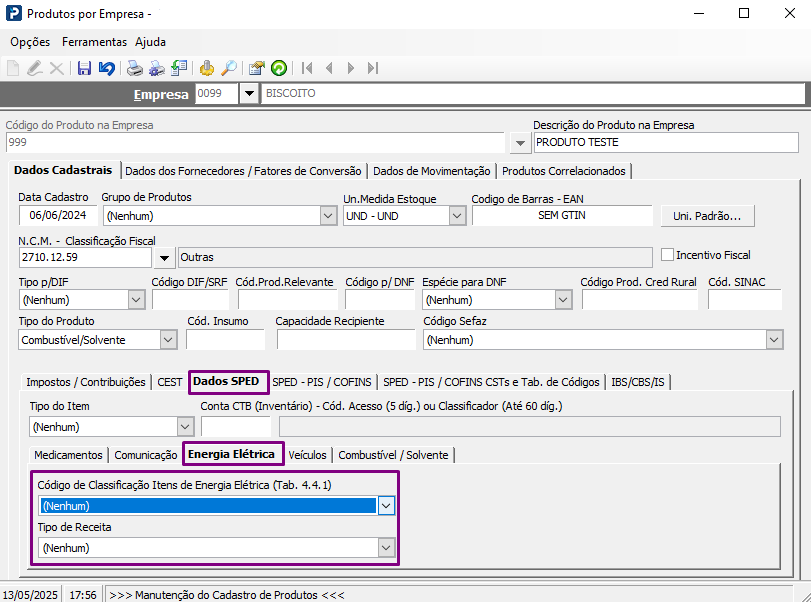
Task: Expand Código Sefaz dropdown
Action: point(774,340)
